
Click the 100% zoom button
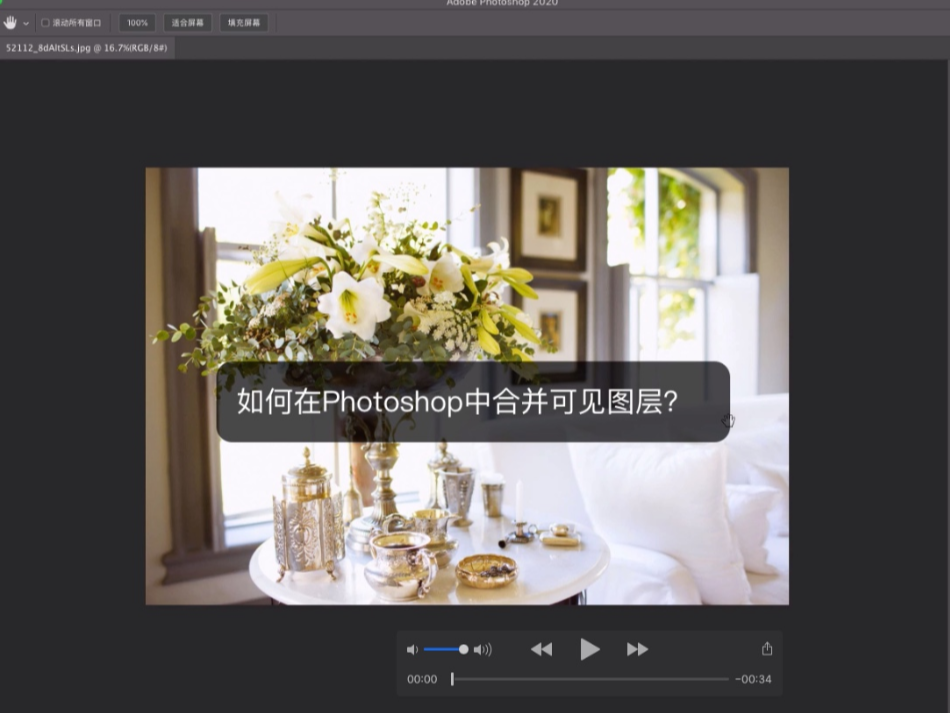[x=137, y=22]
